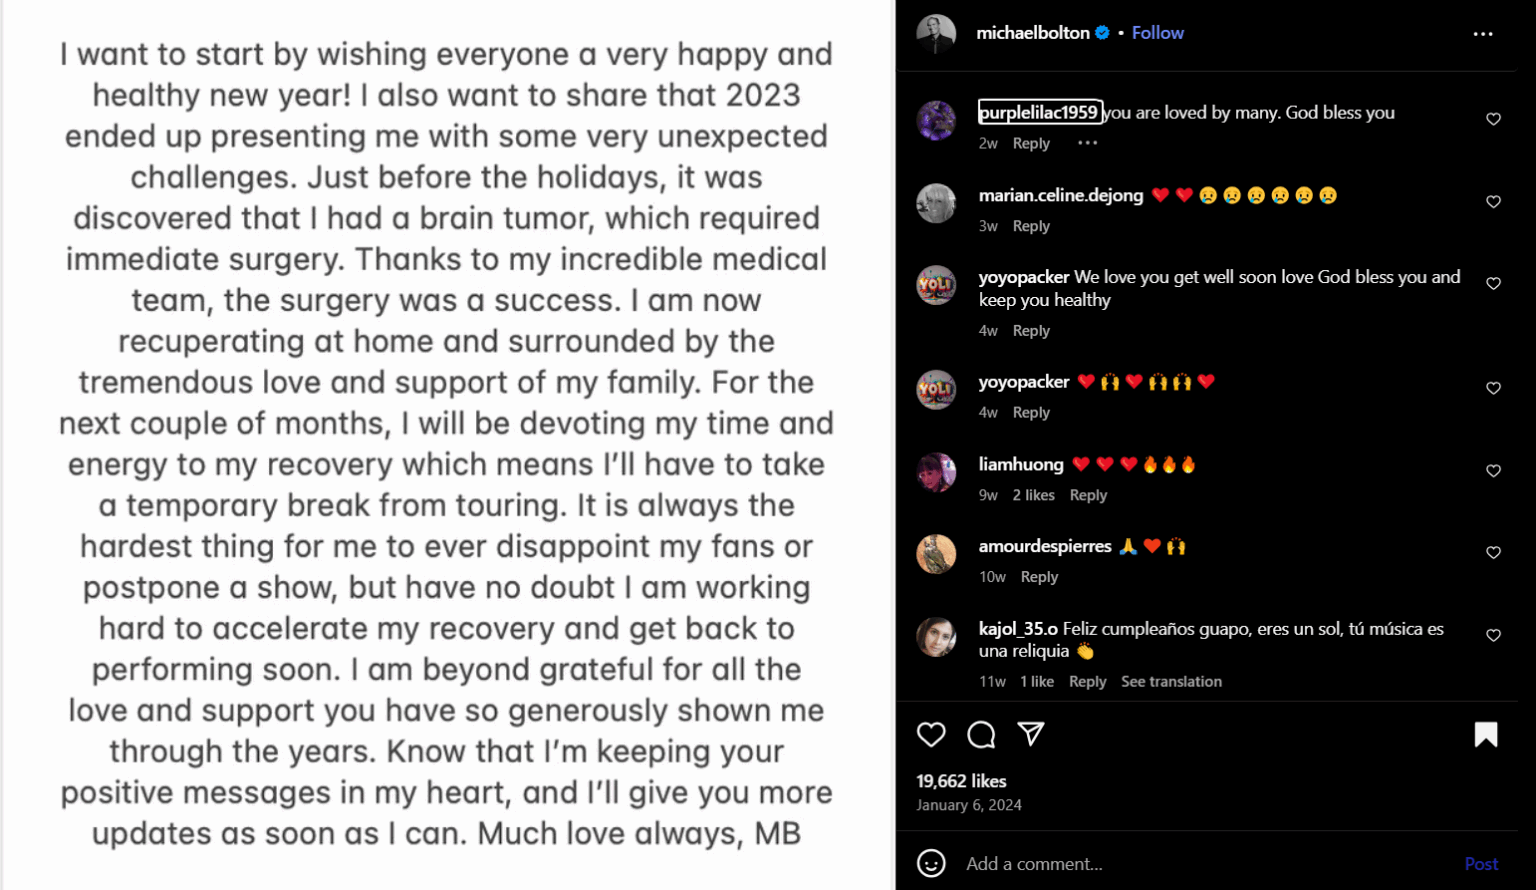Open the emoji picker in comment box
1536x890 pixels.
(931, 863)
